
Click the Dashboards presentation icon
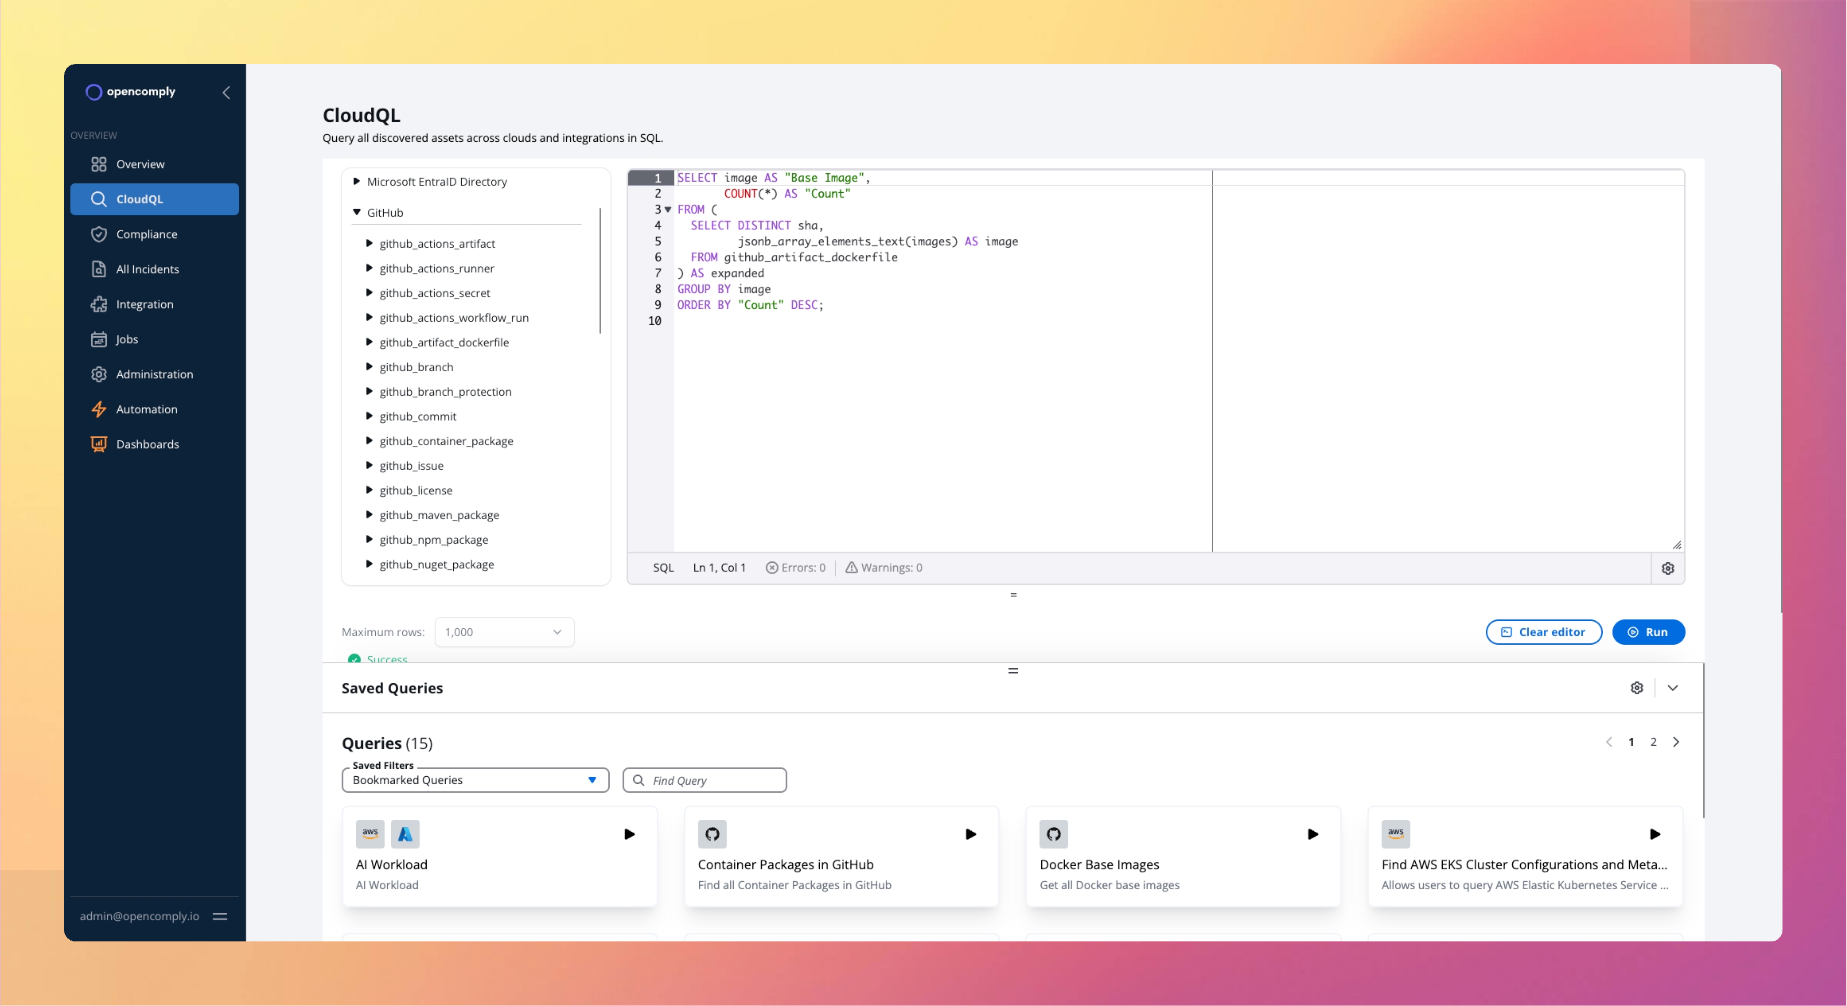(x=98, y=444)
